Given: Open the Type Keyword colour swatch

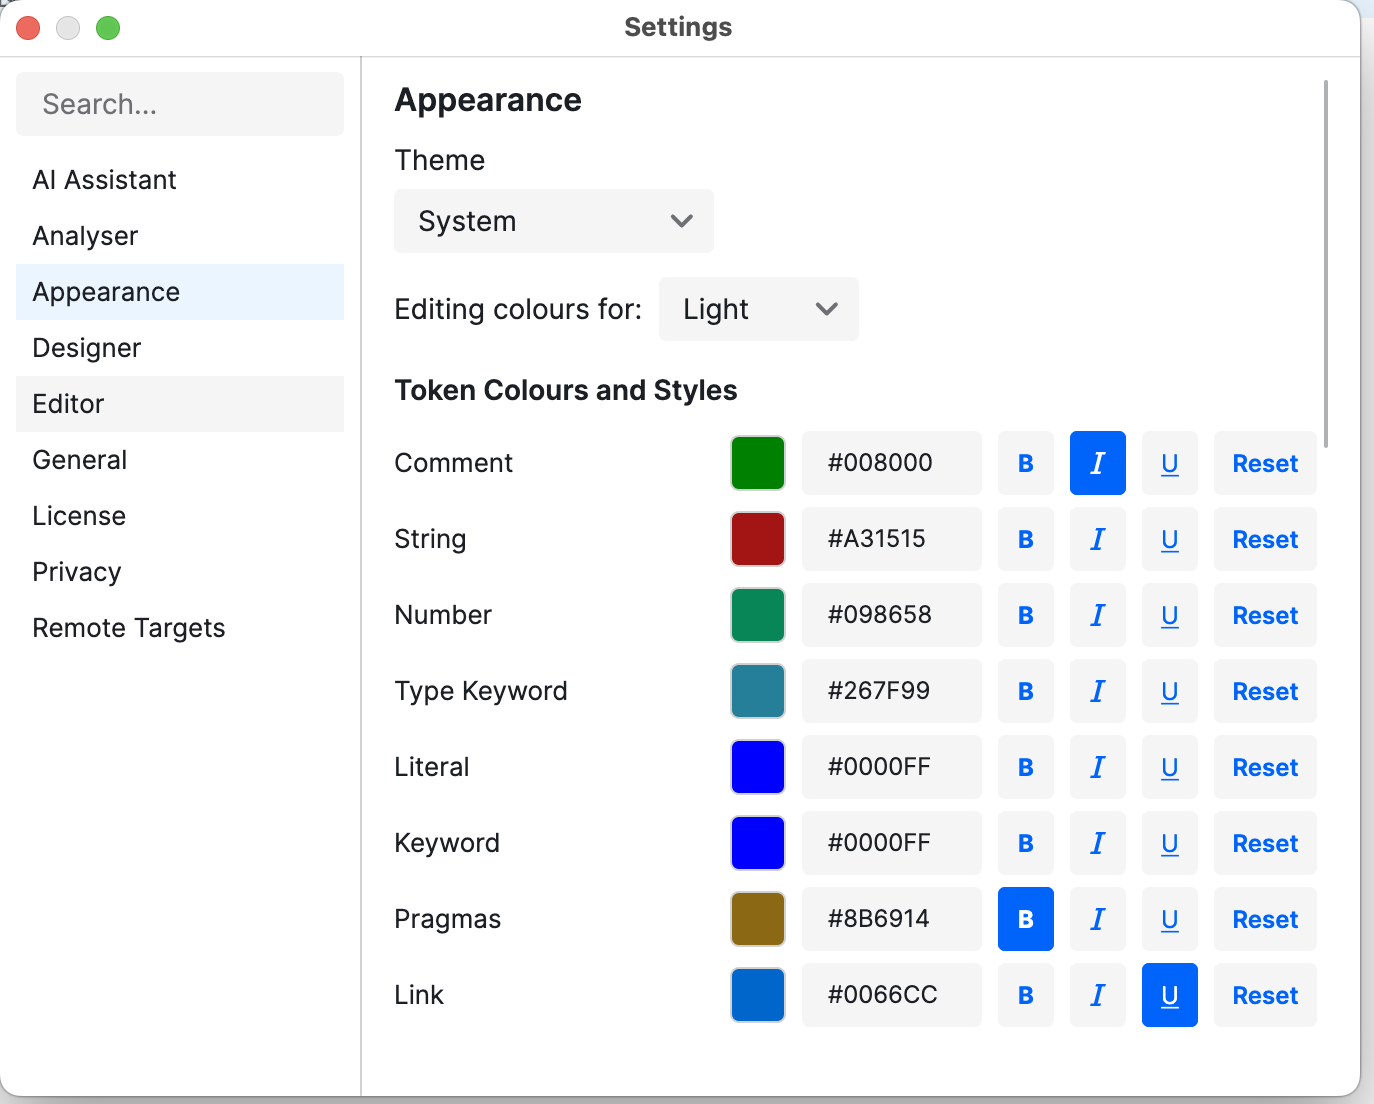Looking at the screenshot, I should pyautogui.click(x=758, y=691).
